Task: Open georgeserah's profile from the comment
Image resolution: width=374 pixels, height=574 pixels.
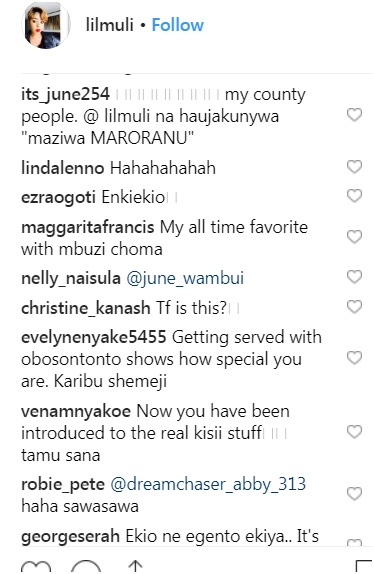Action: click(x=70, y=536)
